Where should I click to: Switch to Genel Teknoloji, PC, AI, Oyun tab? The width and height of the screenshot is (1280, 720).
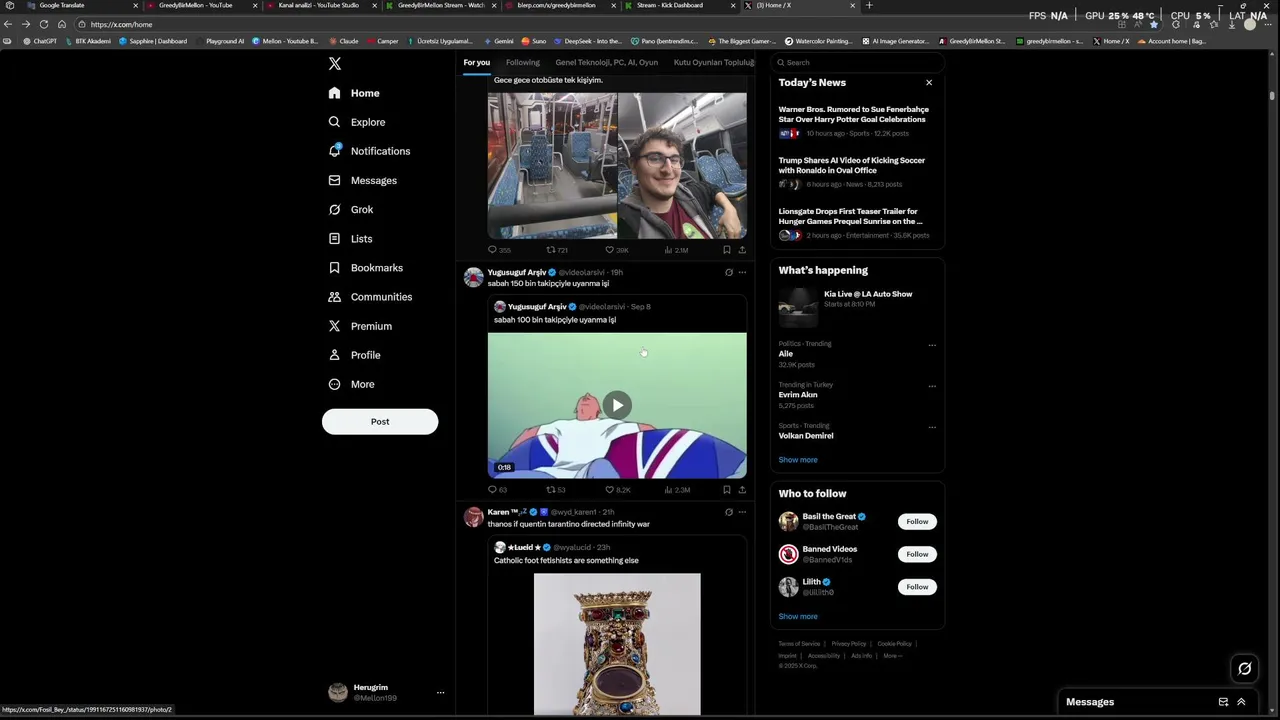pos(606,62)
